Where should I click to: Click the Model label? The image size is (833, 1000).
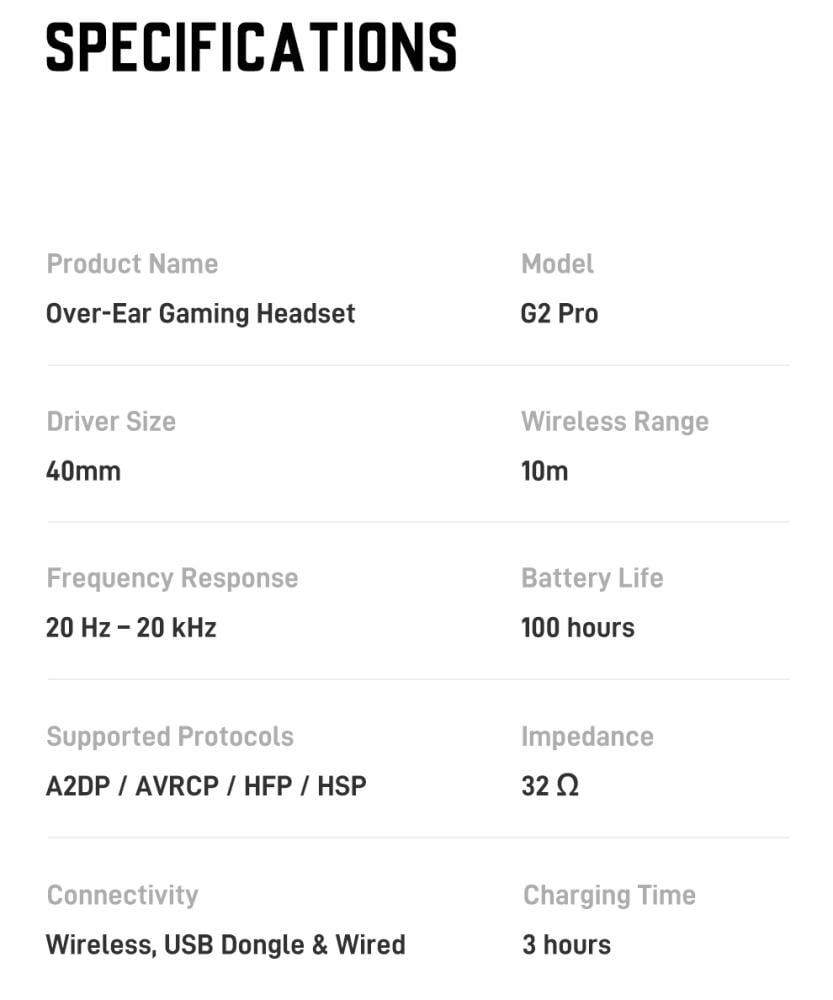pos(557,264)
